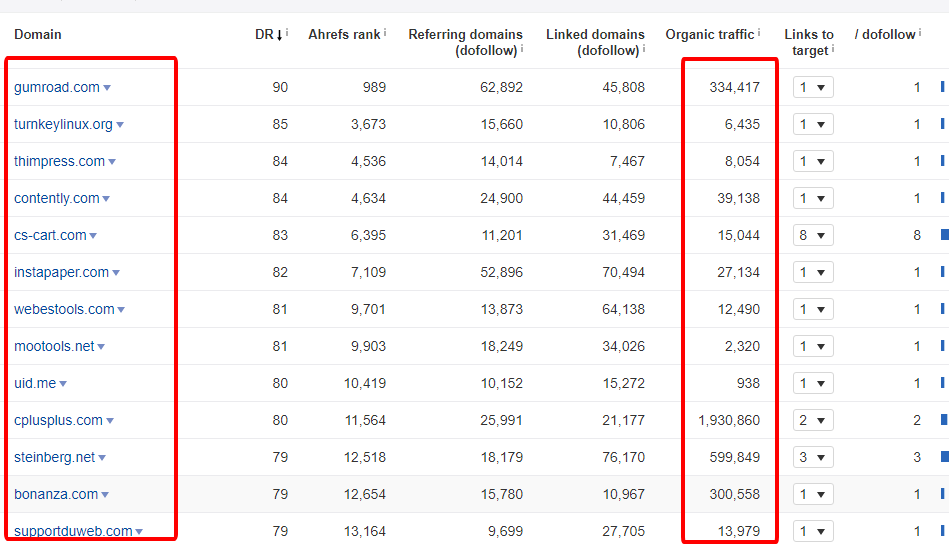Click the info icon next to DR header
The height and width of the screenshot is (545, 949).
287,32
